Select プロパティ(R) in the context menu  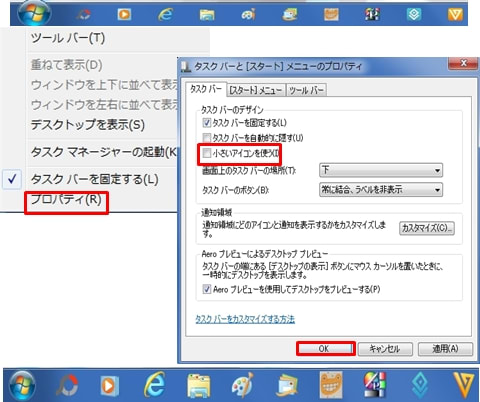pyautogui.click(x=66, y=200)
